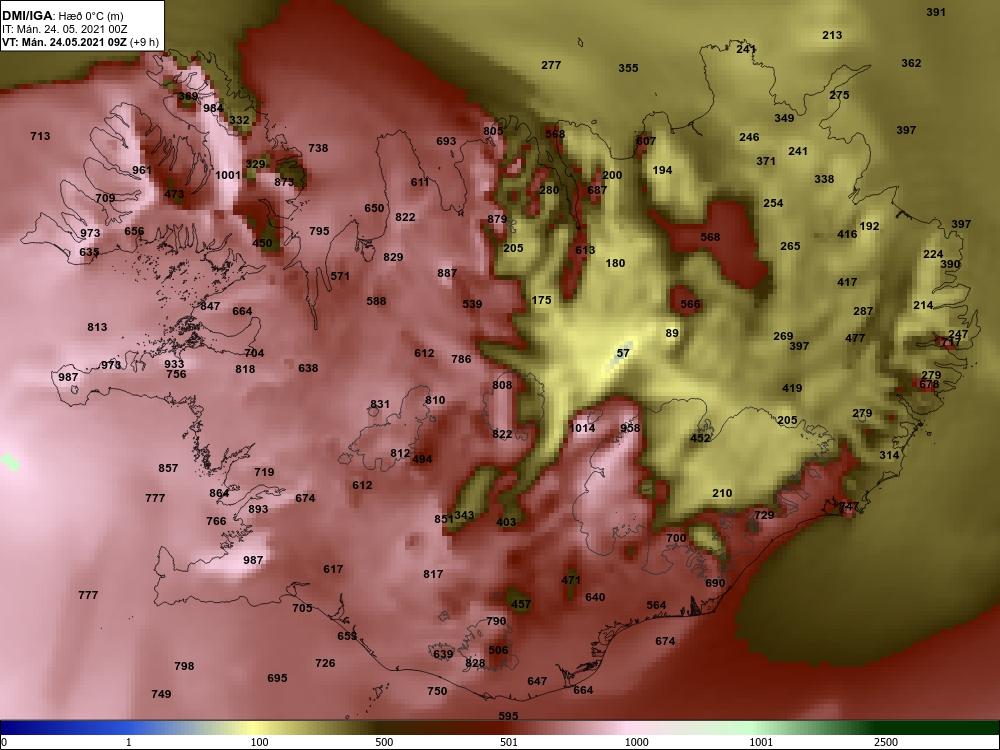Click the map value '617'
This screenshot has width=1000, height=750.
(333, 569)
